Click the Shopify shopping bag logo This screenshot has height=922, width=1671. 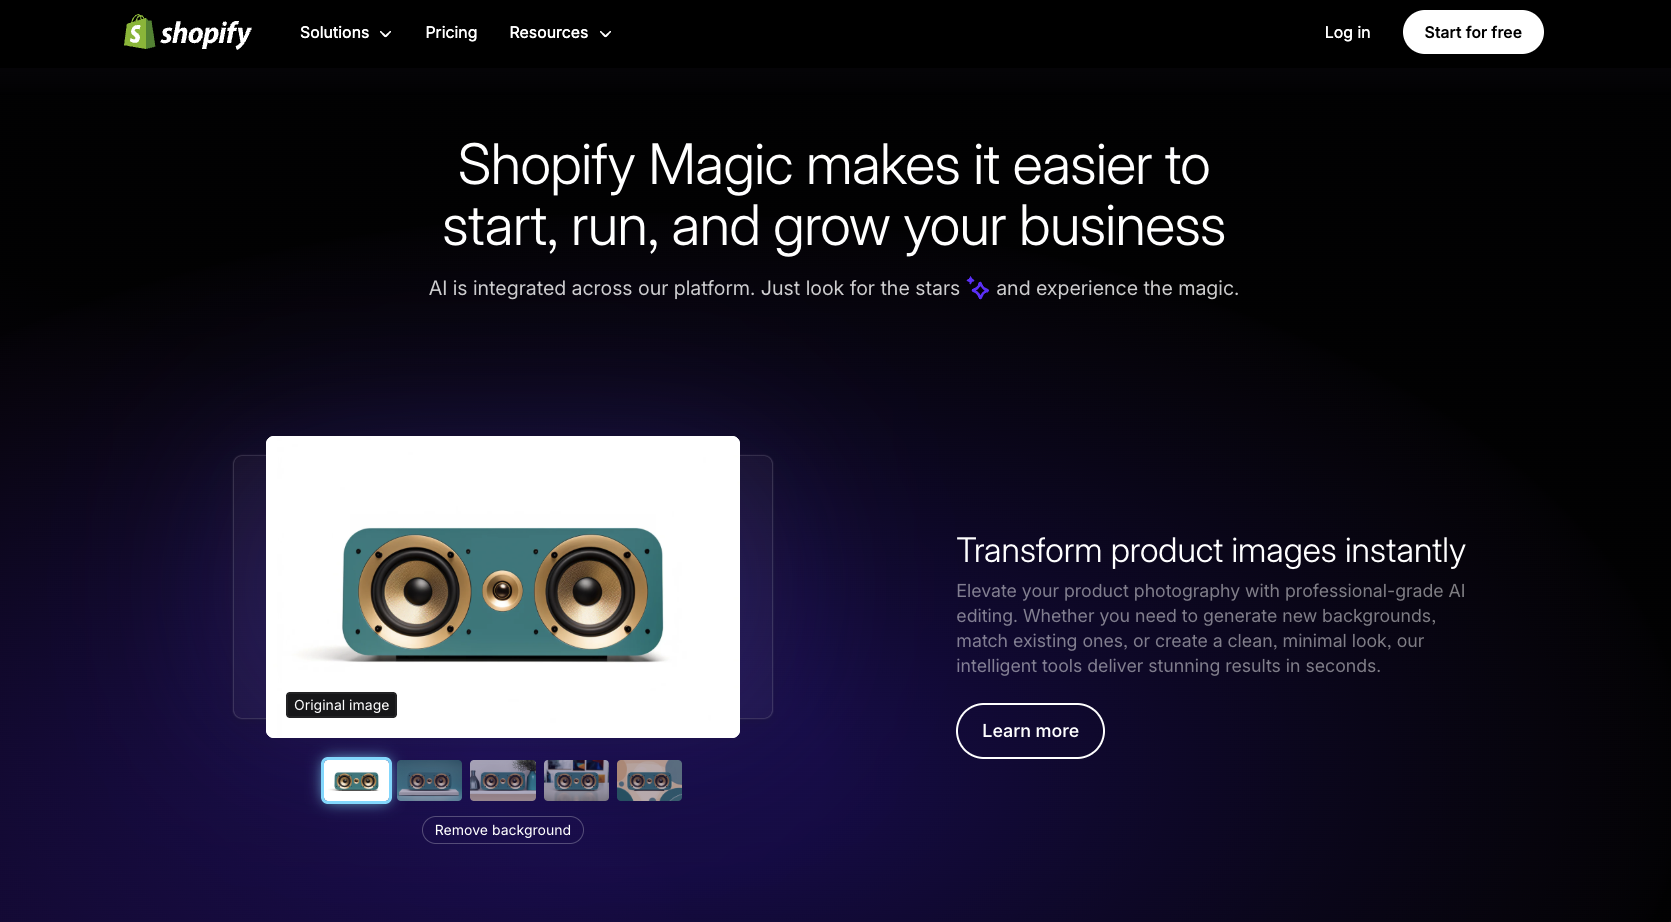pos(139,32)
